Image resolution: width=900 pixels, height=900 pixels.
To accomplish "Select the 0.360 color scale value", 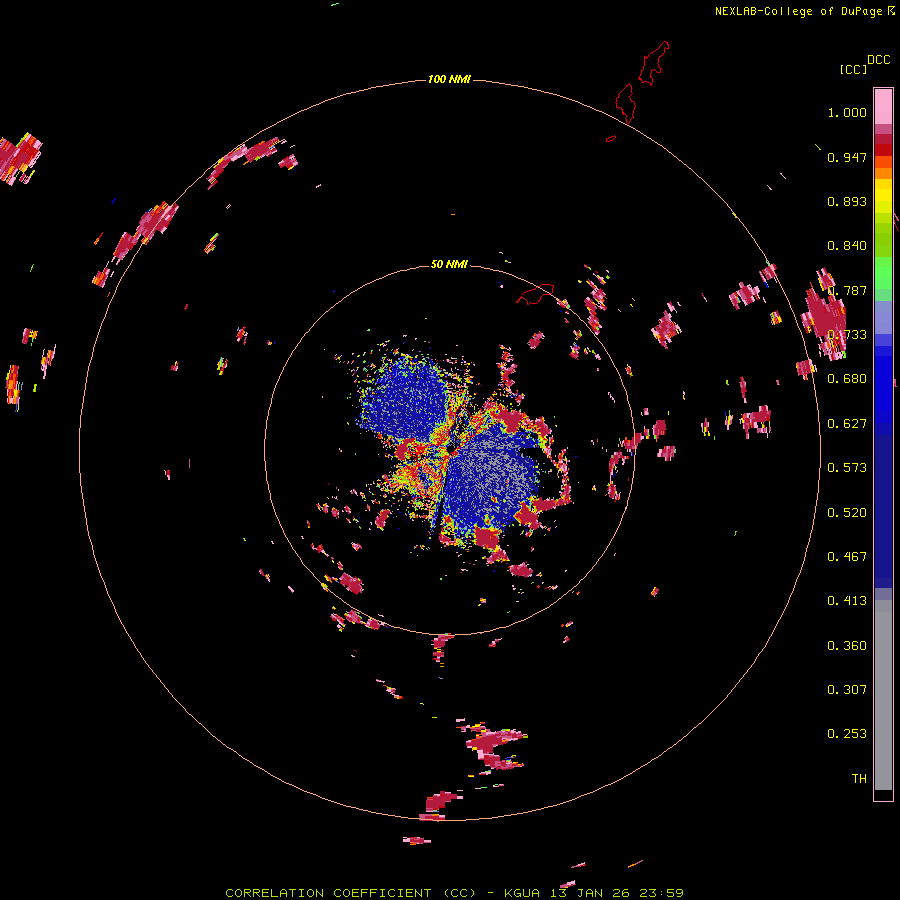I will [847, 646].
